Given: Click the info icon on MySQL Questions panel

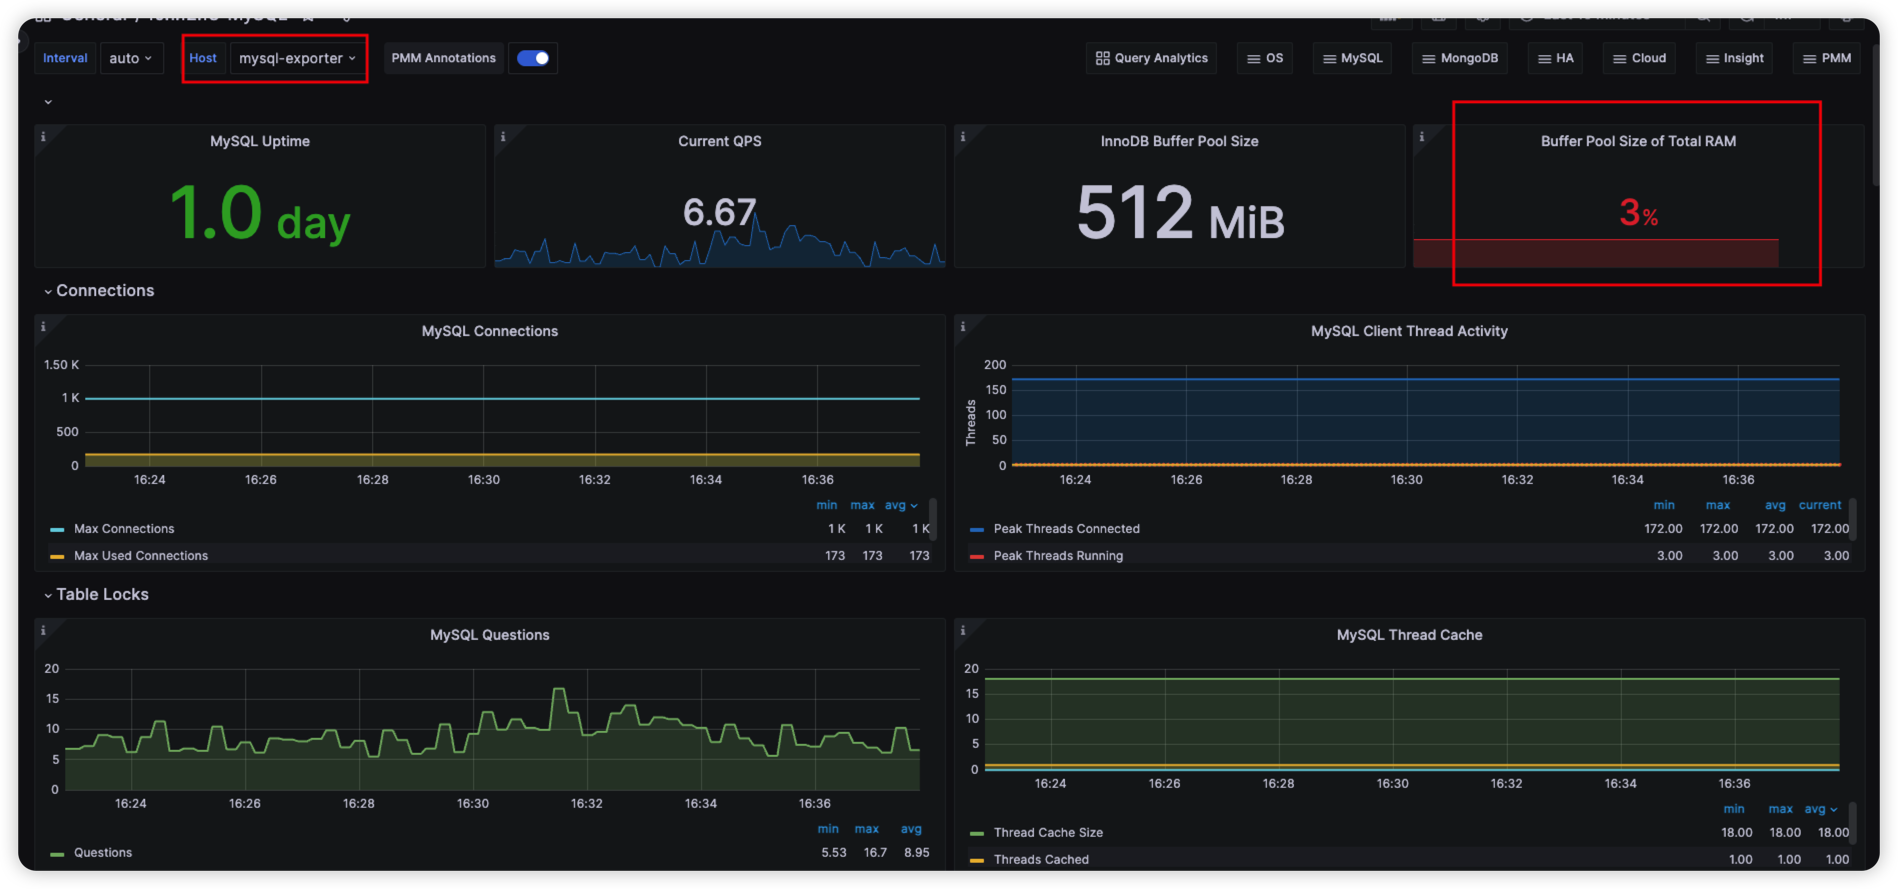Looking at the screenshot, I should pos(43,631).
